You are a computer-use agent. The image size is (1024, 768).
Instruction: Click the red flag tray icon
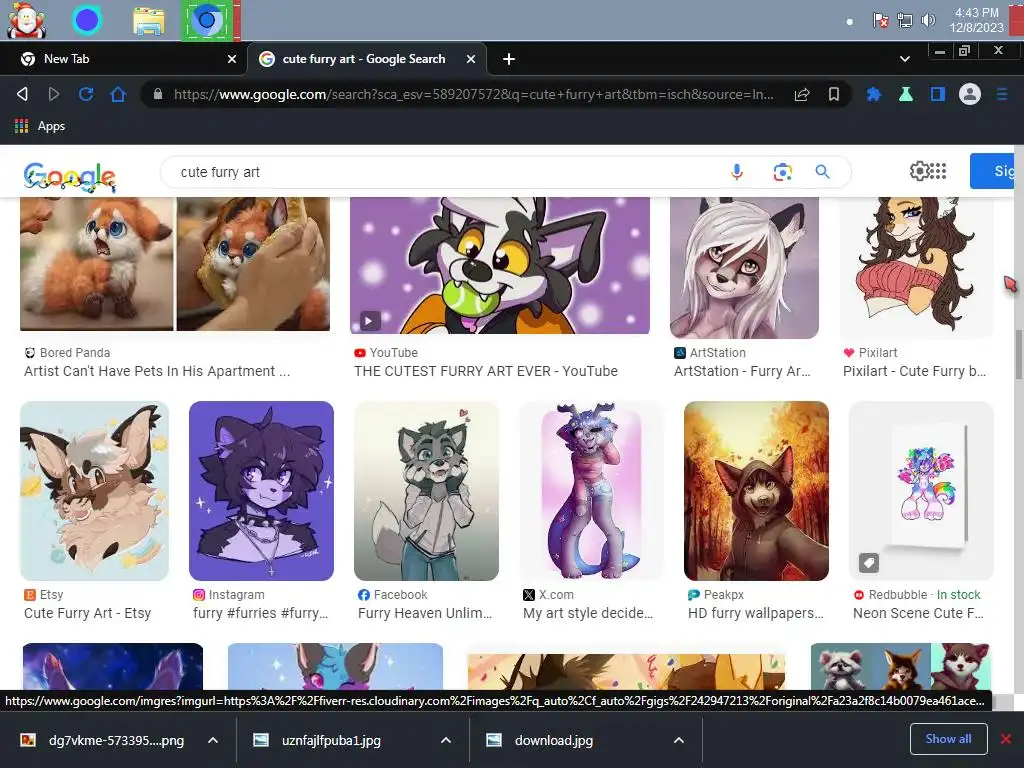pos(880,20)
